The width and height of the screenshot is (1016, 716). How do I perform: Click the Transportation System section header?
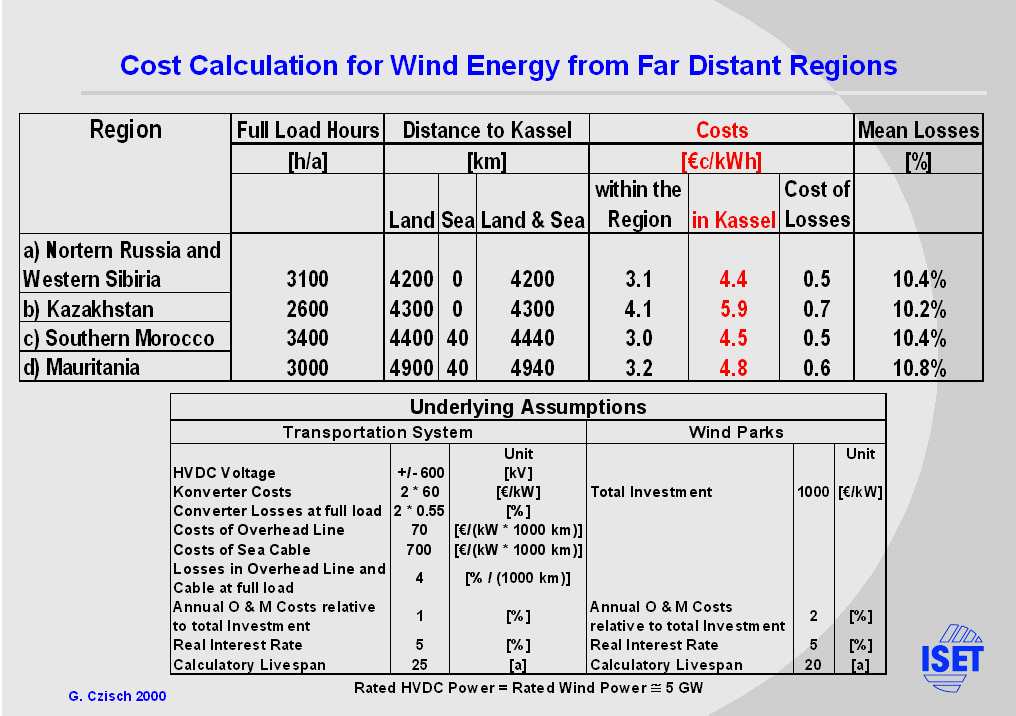point(378,432)
